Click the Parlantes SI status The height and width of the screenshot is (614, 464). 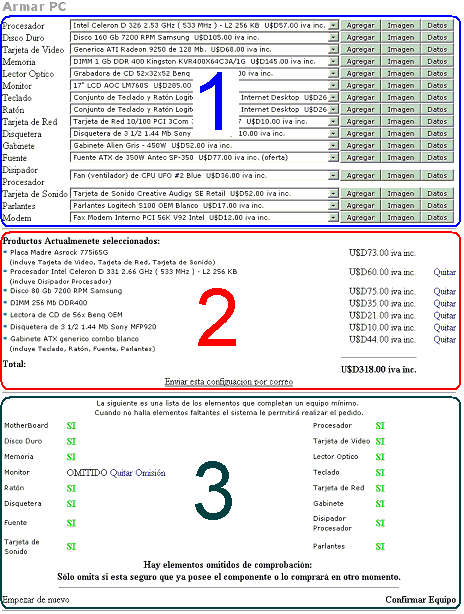[380, 547]
